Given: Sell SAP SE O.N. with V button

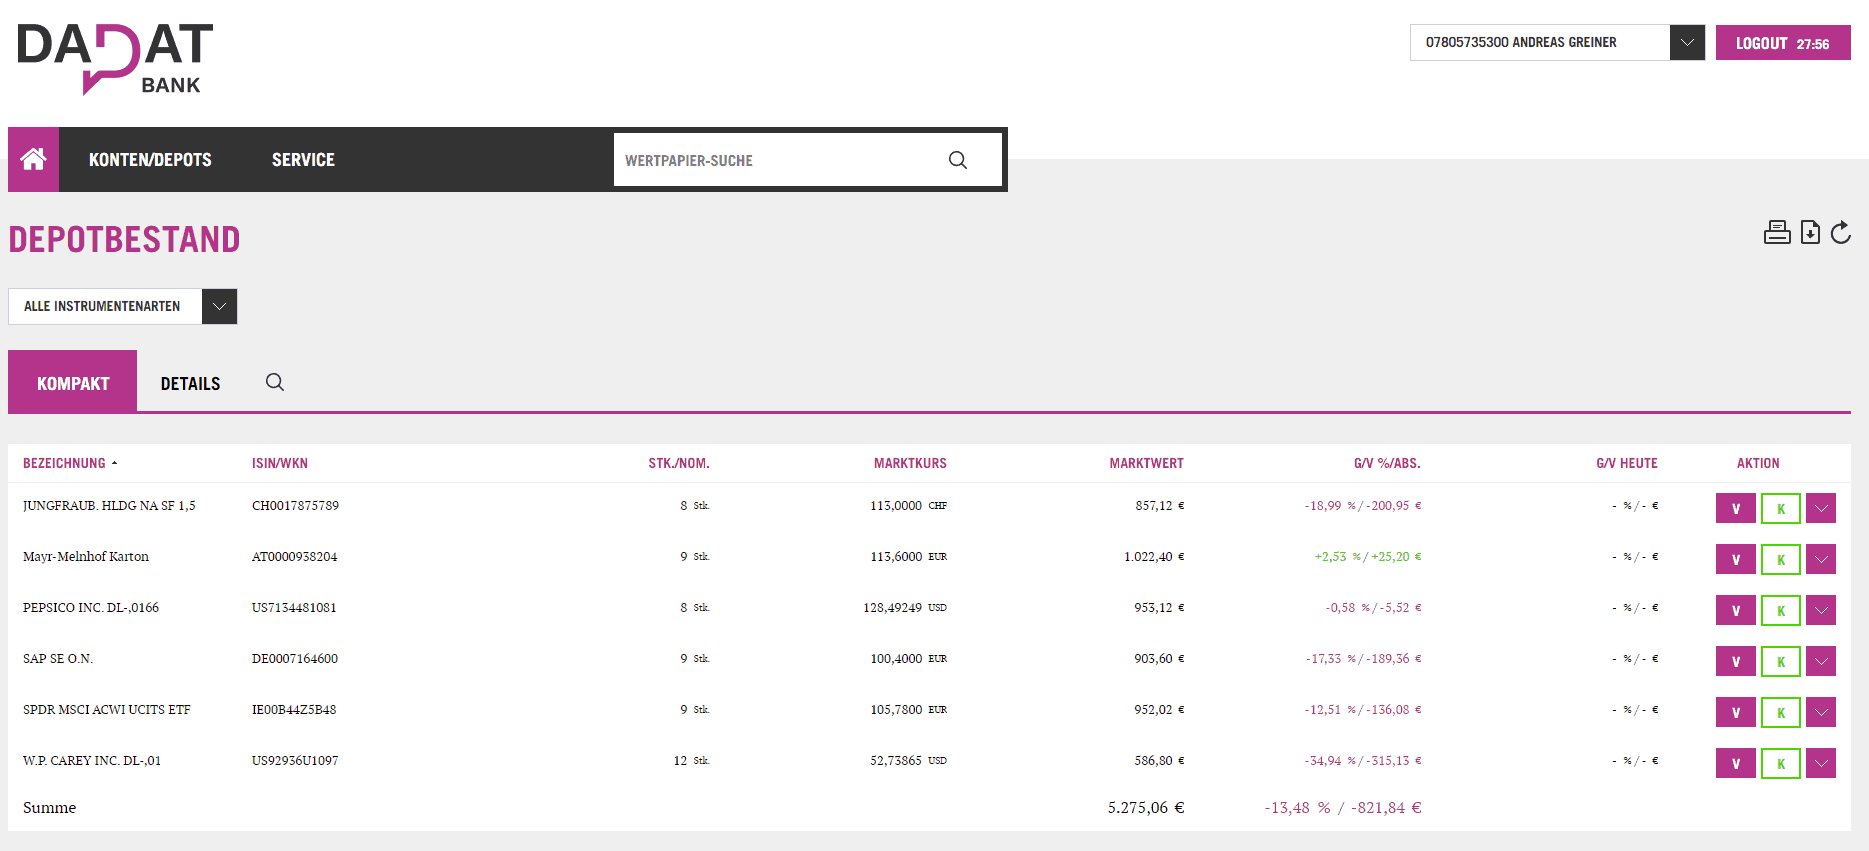Looking at the screenshot, I should click(x=1735, y=661).
